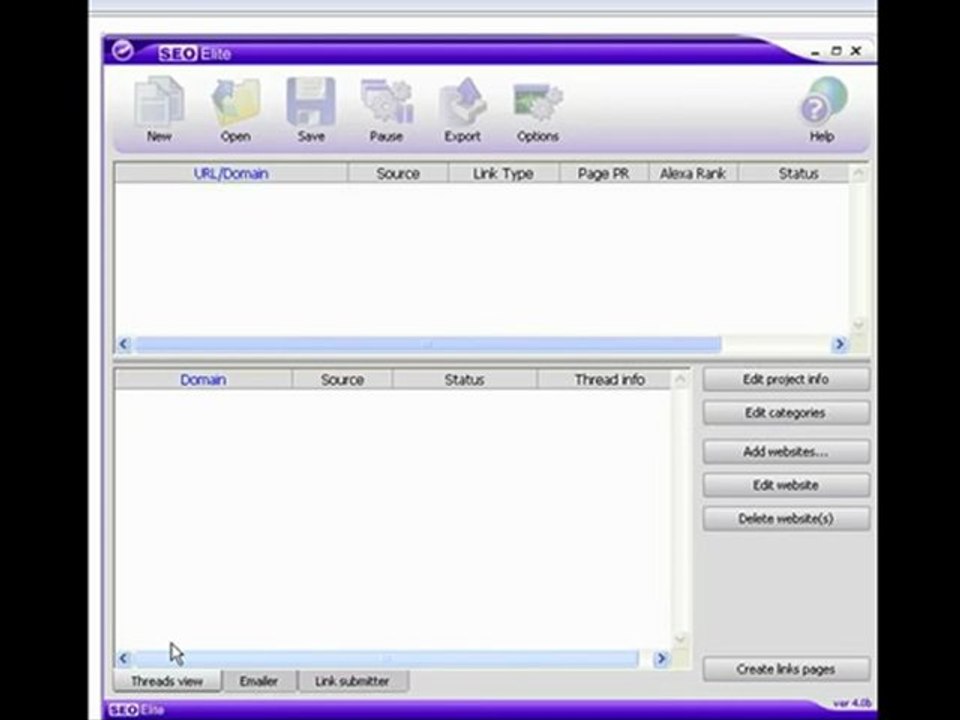Click upper table scroll up arrow
Screen dimensions: 960x720
858,174
